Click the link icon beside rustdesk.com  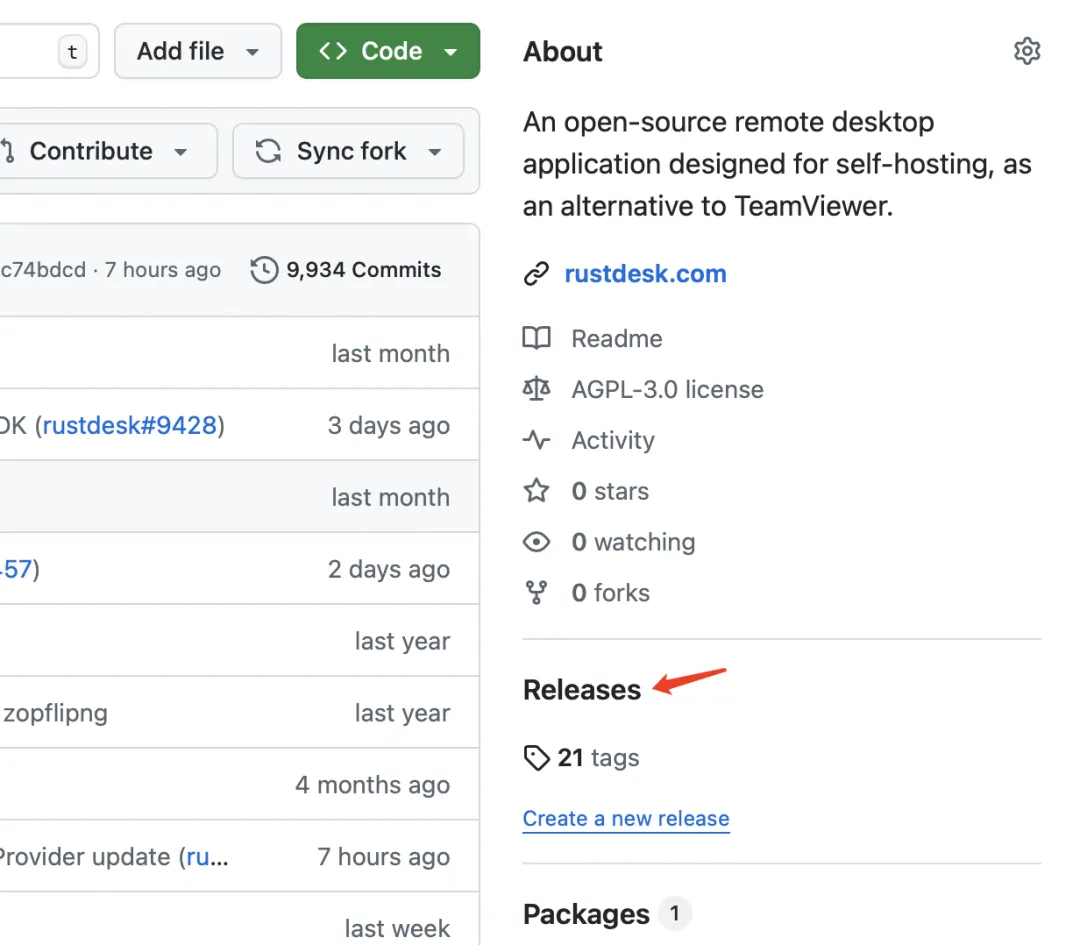(537, 274)
